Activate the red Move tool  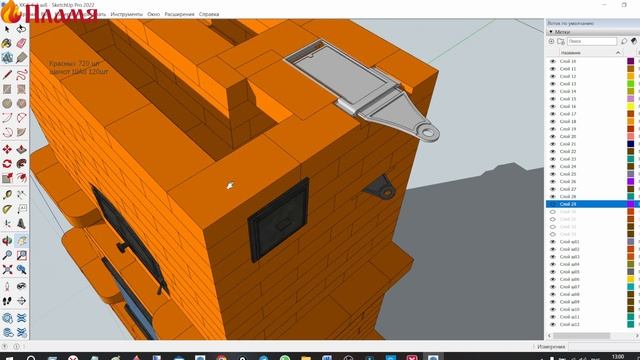pos(7,149)
